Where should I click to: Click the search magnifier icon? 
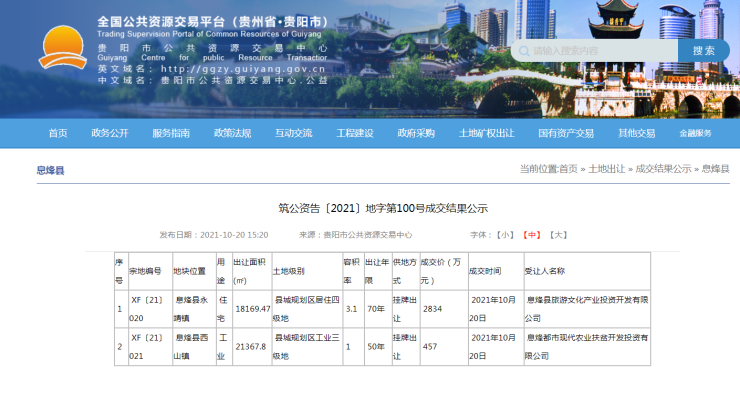pyautogui.click(x=524, y=51)
